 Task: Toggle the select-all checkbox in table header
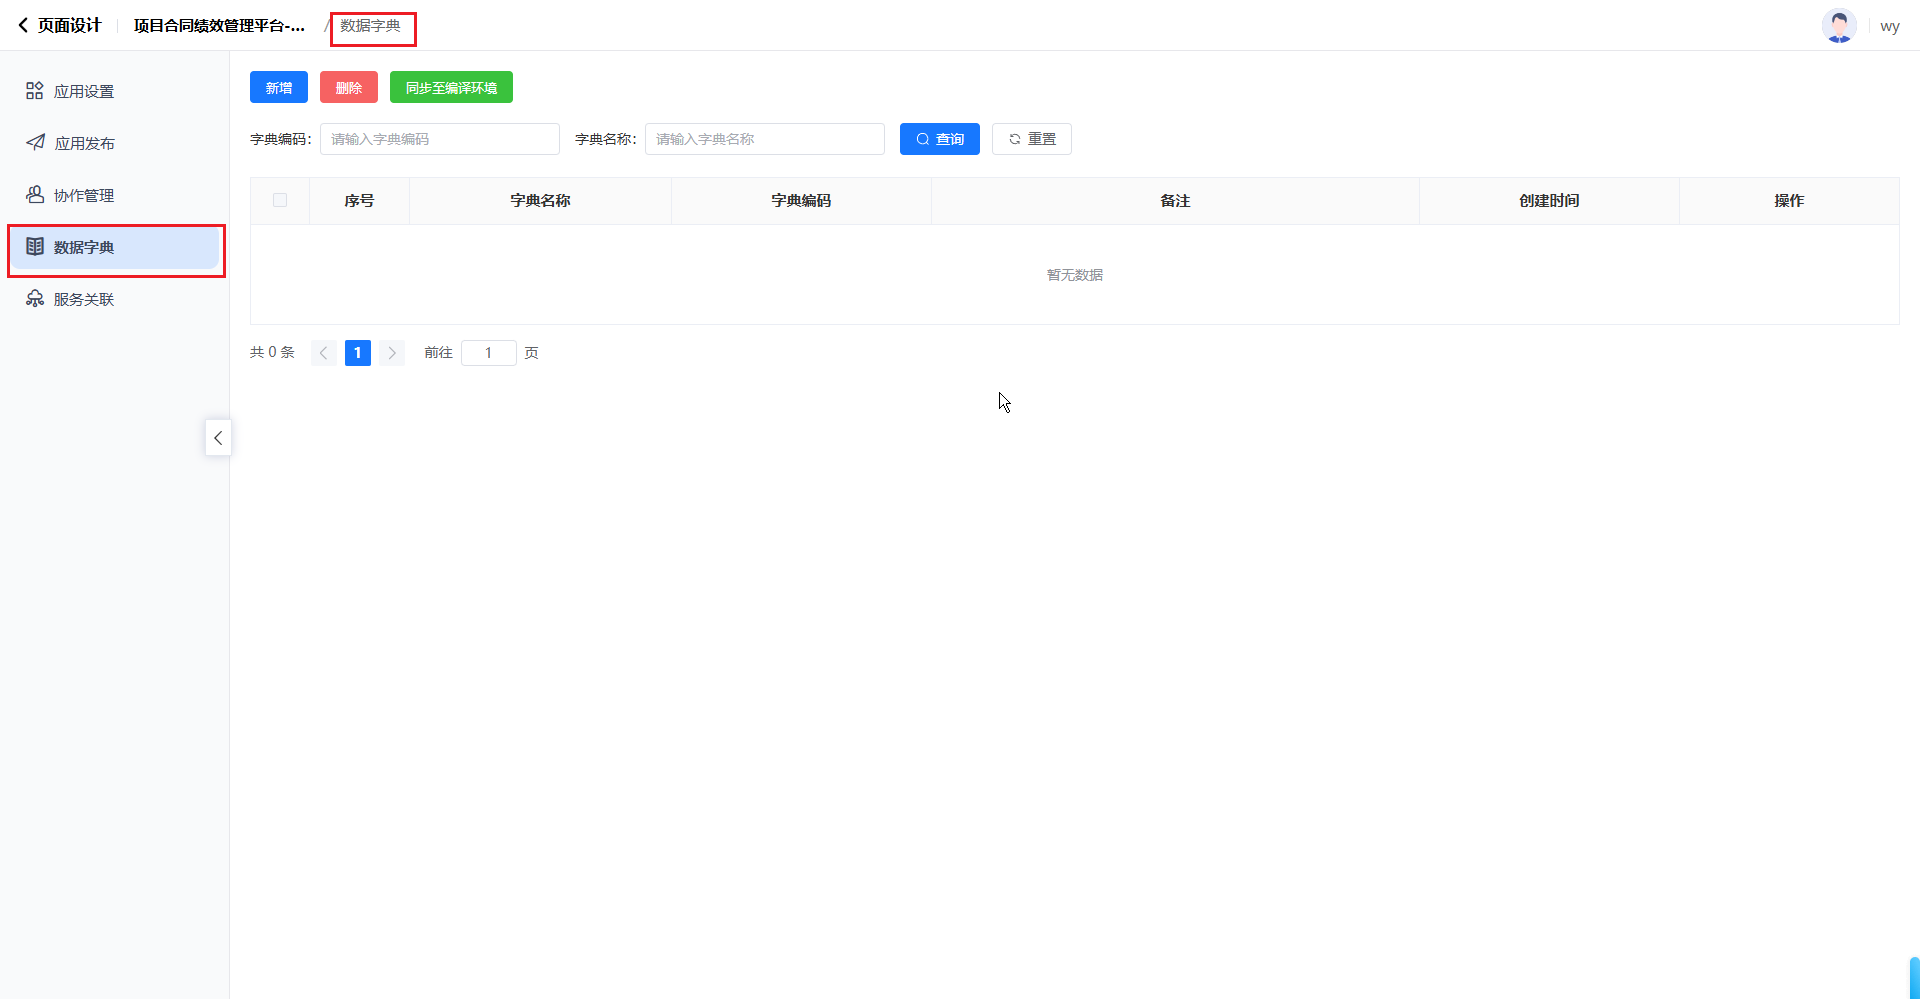click(x=280, y=201)
